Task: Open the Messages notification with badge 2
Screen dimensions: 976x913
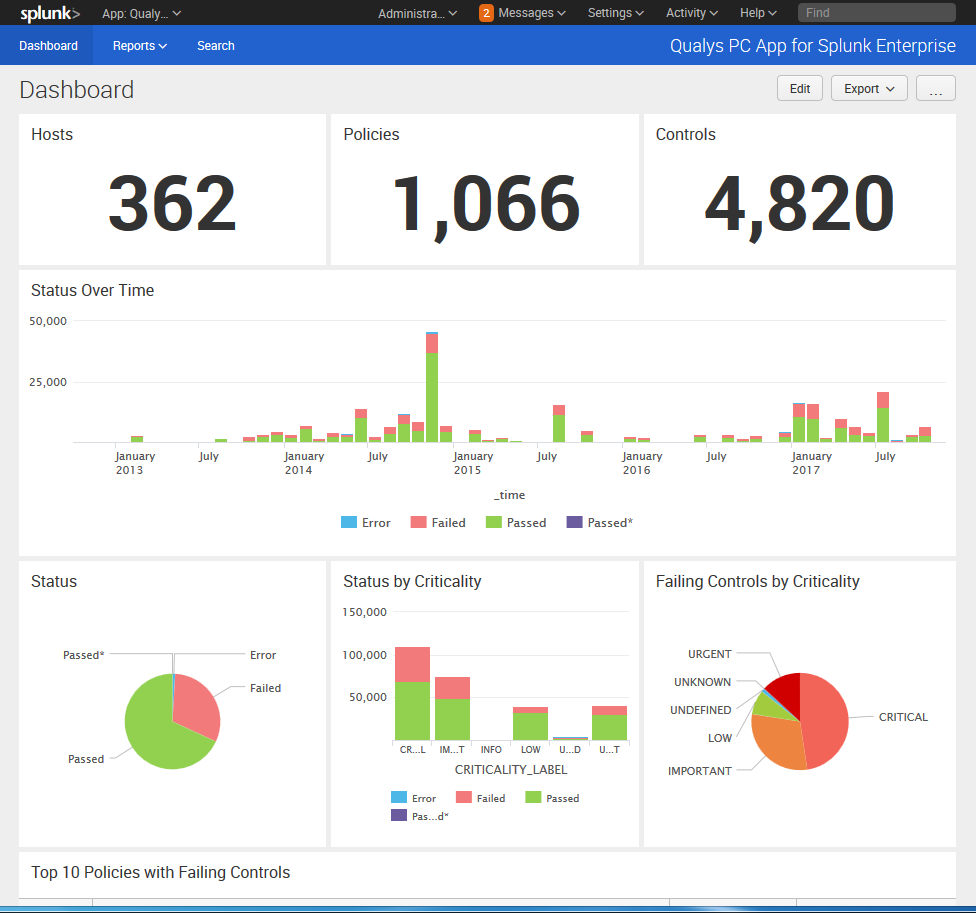Action: tap(520, 13)
